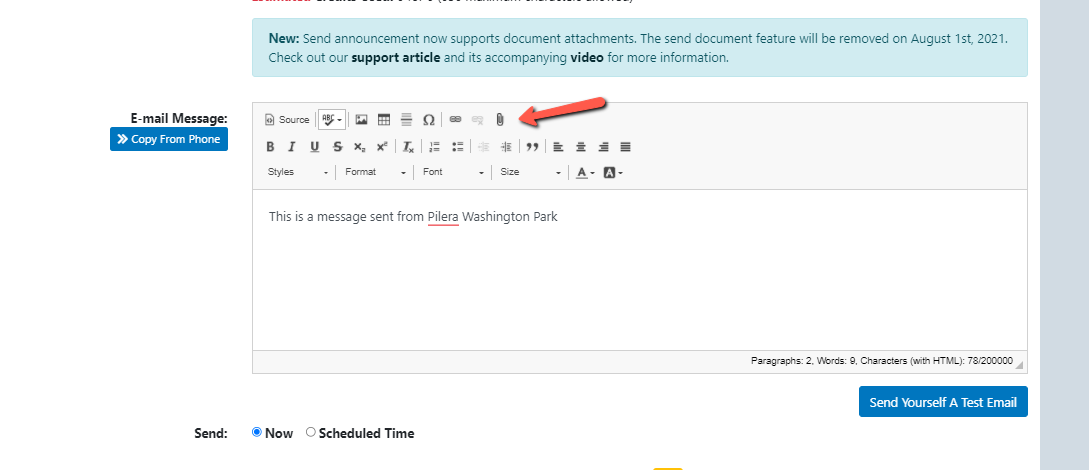This screenshot has height=470, width=1089.
Task: Click the unlink icon
Action: tap(477, 119)
